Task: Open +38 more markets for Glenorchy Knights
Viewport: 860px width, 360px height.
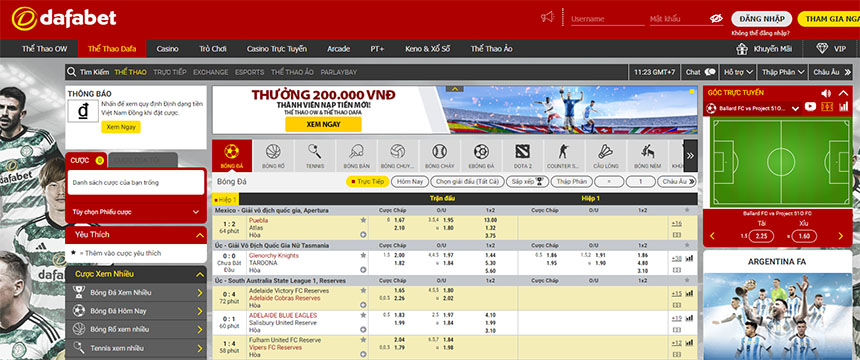Action: pyautogui.click(x=676, y=258)
